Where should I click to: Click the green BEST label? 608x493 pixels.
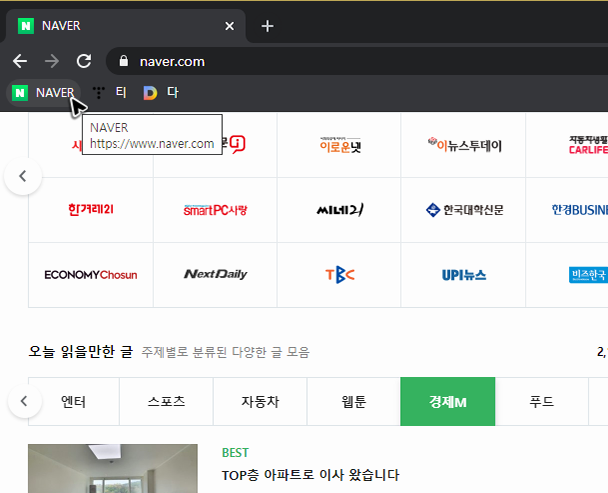click(x=235, y=453)
